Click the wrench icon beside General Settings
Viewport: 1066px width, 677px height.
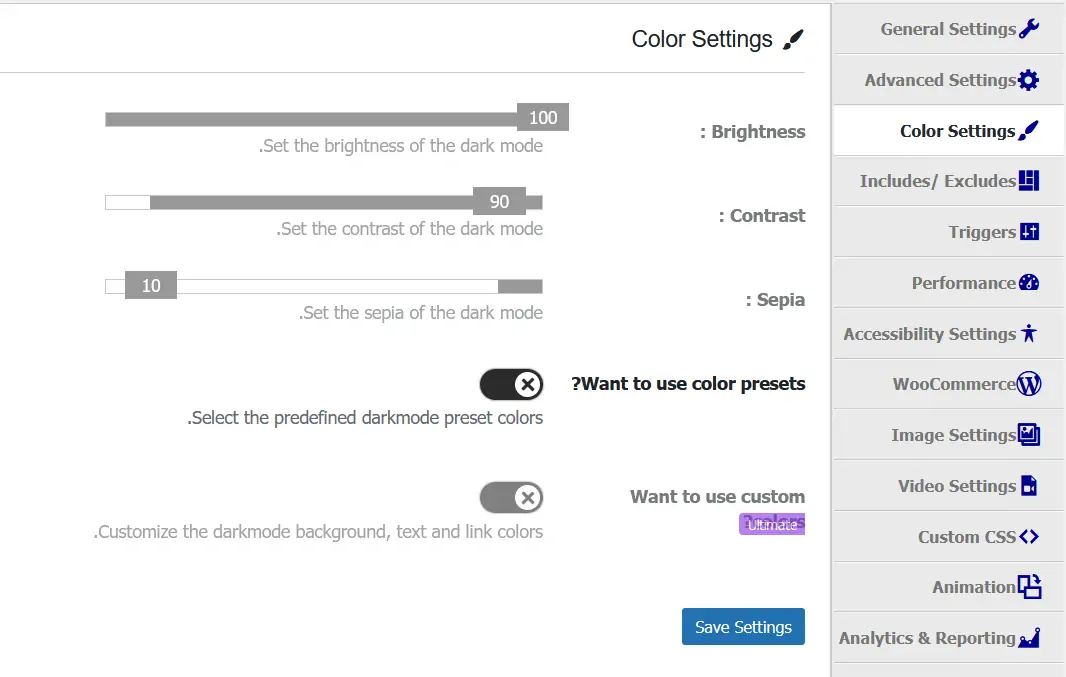pyautogui.click(x=1029, y=29)
